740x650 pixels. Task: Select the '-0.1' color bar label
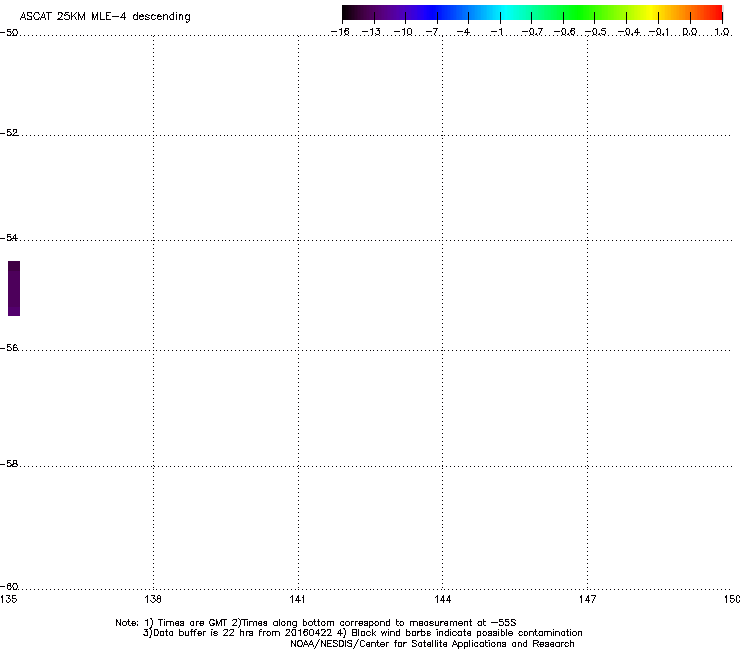659,32
